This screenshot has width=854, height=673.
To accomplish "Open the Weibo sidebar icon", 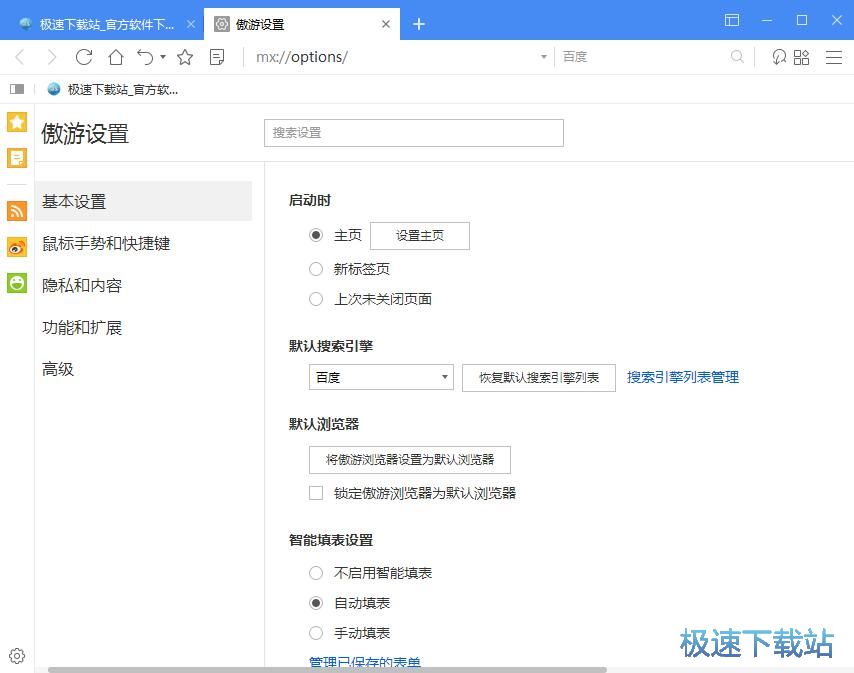I will [17, 247].
